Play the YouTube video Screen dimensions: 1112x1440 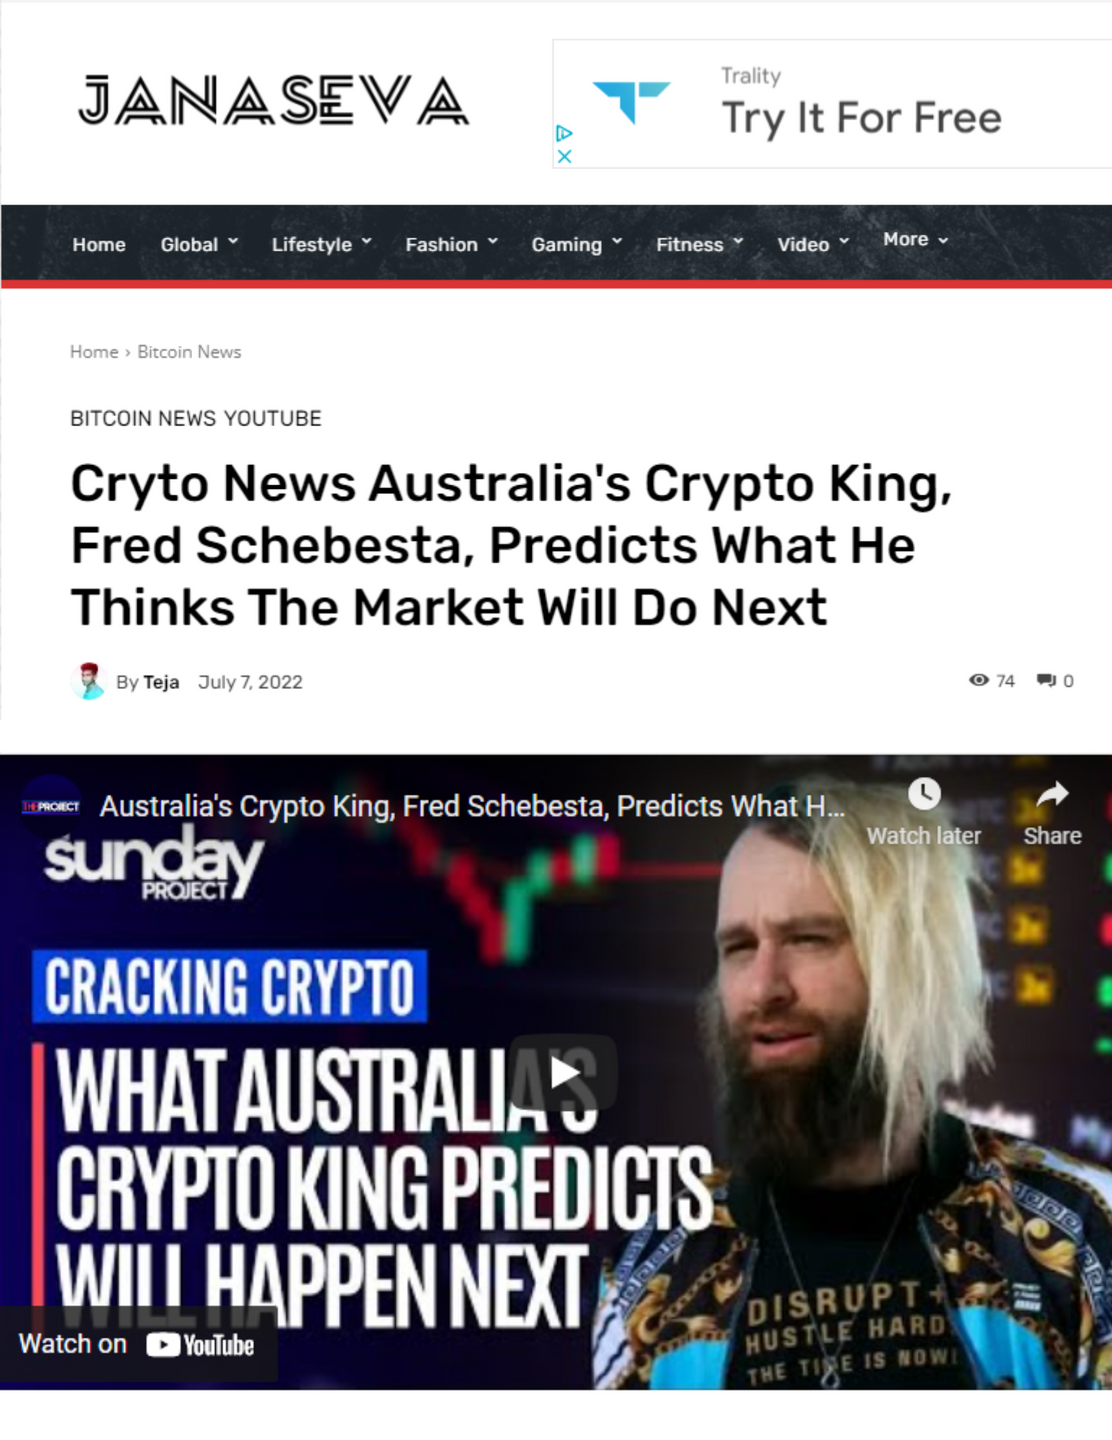563,1072
